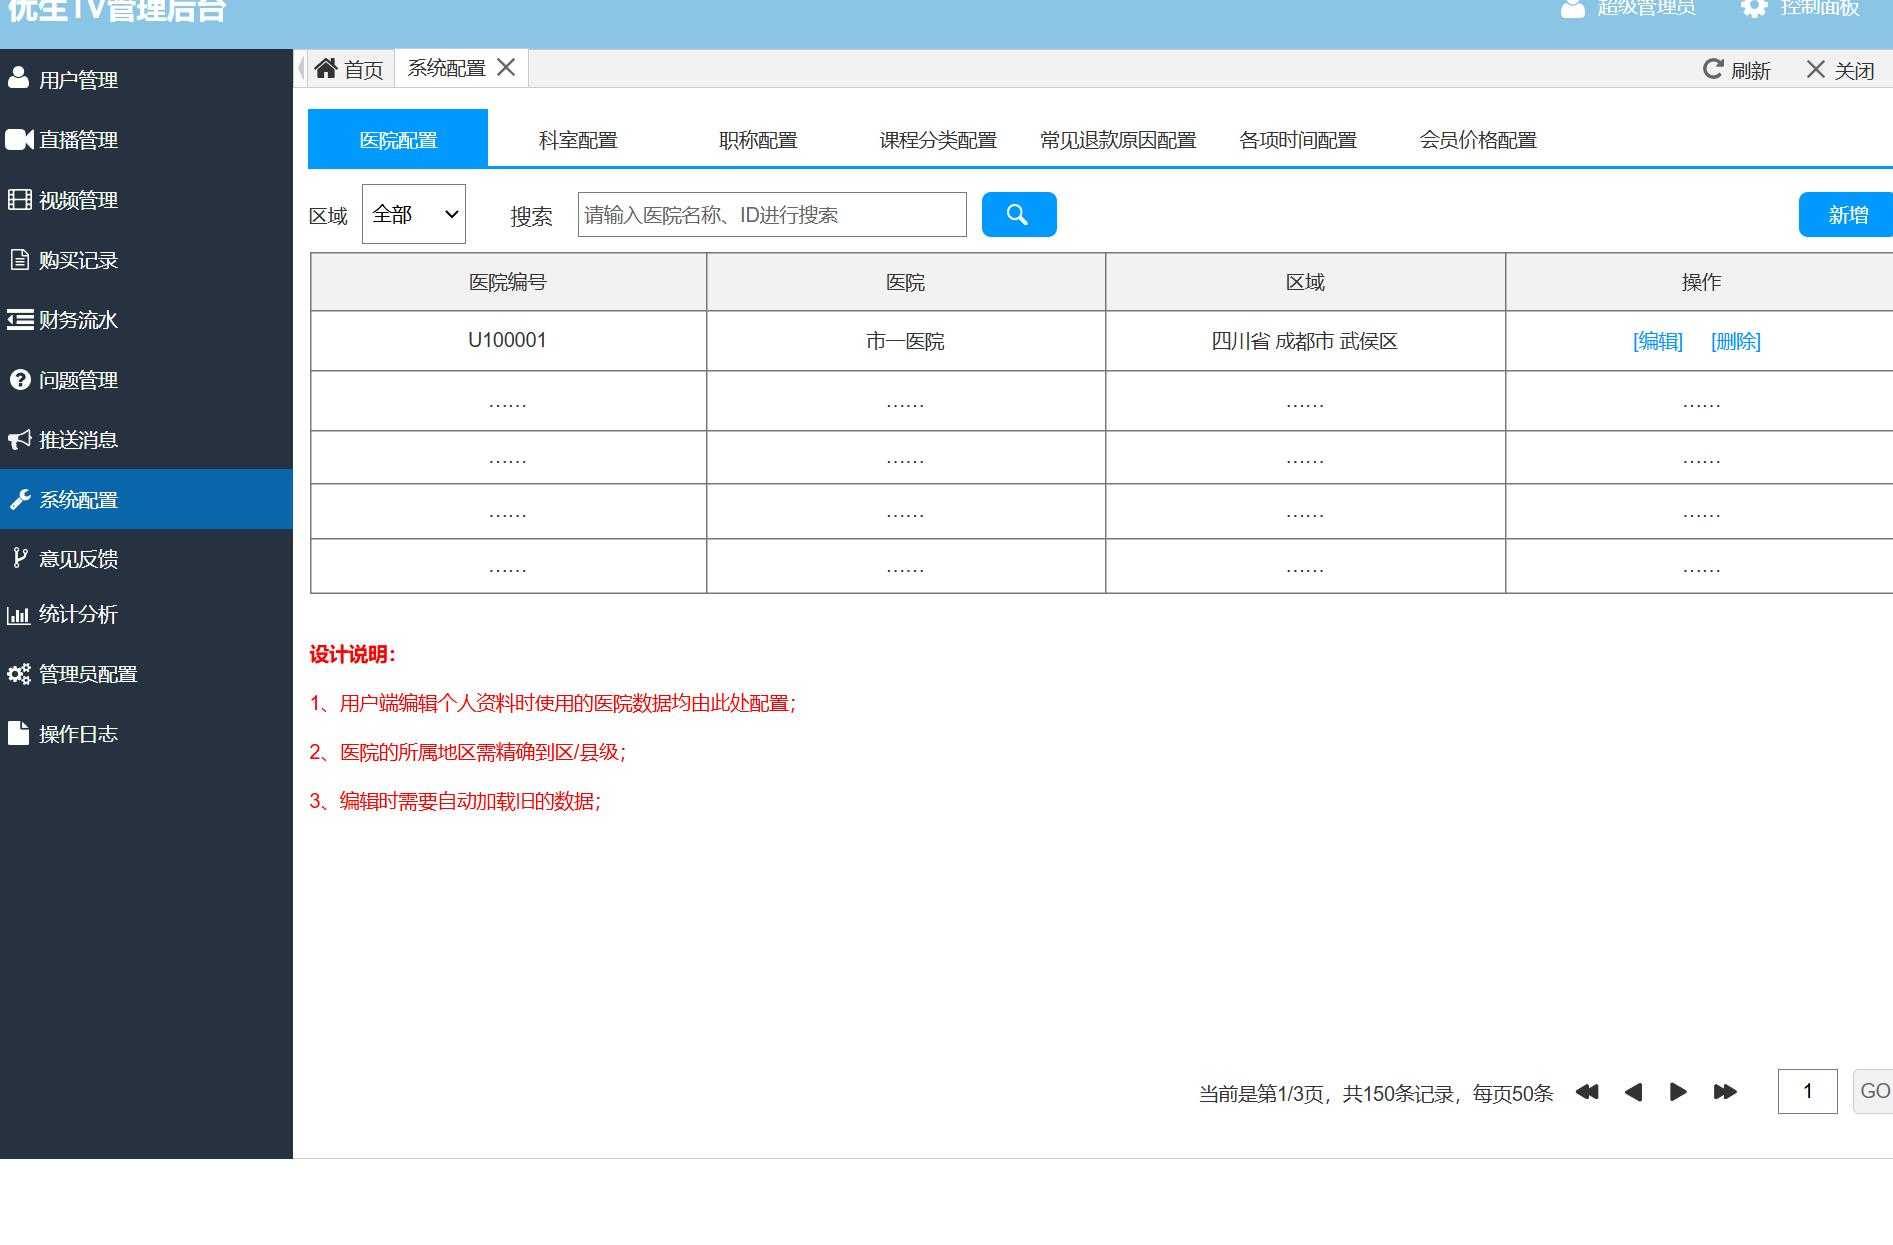The image size is (1893, 1245).
Task: Click the page number input box
Action: [x=1807, y=1091]
